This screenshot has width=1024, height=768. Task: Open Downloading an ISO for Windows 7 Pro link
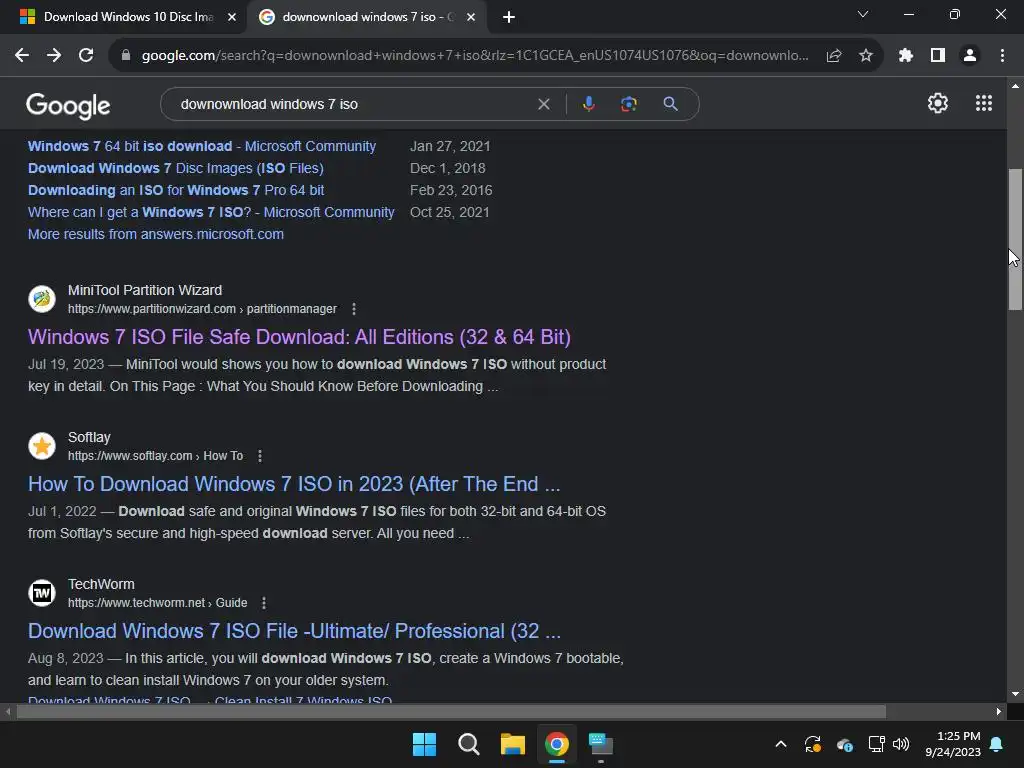coord(176,190)
